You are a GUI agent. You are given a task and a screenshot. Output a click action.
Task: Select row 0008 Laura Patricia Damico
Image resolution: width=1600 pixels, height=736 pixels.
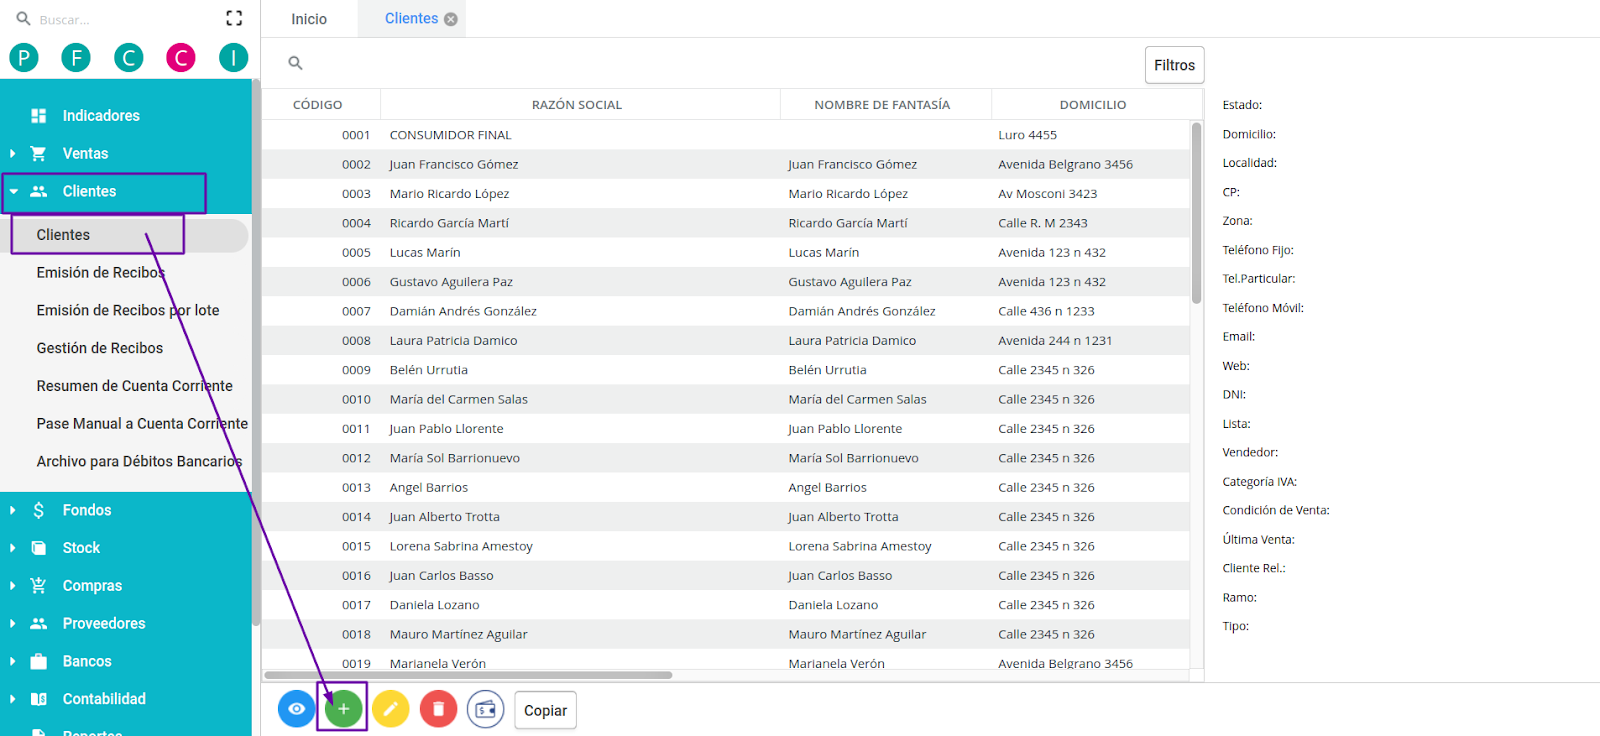click(x=726, y=341)
